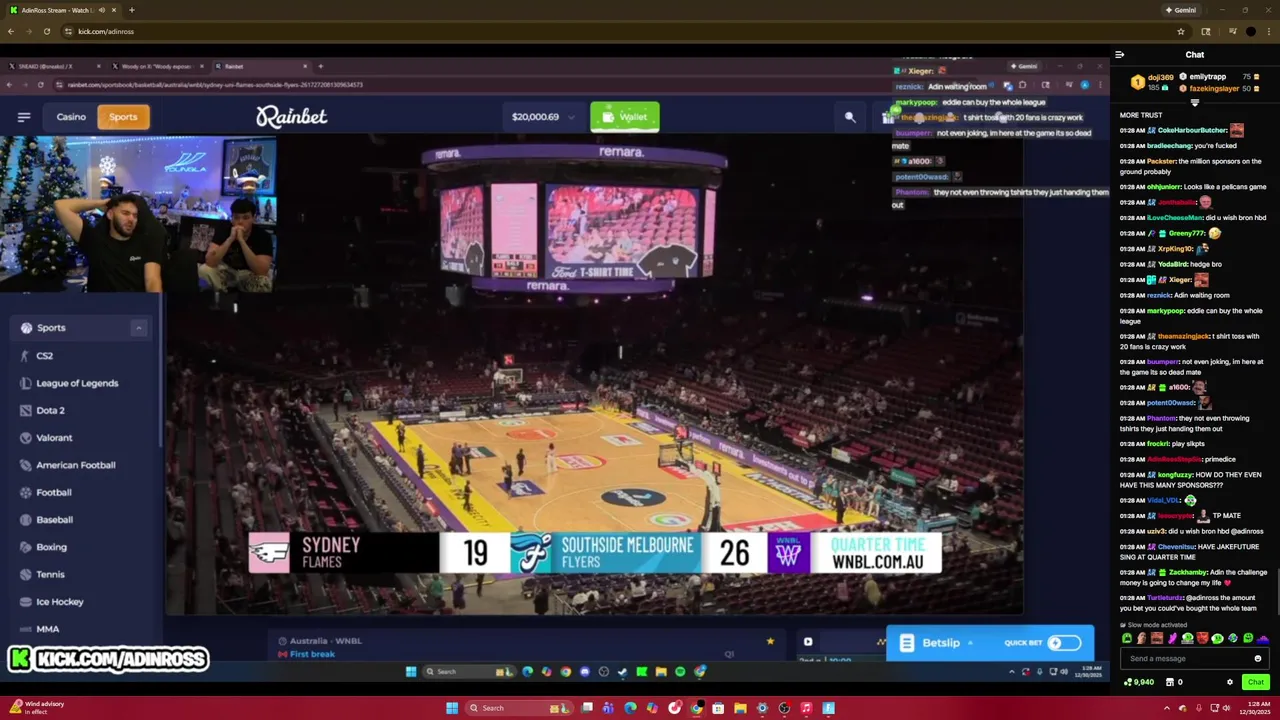Click username doji369 in leaderboard
This screenshot has height=720, width=1280.
[1161, 77]
